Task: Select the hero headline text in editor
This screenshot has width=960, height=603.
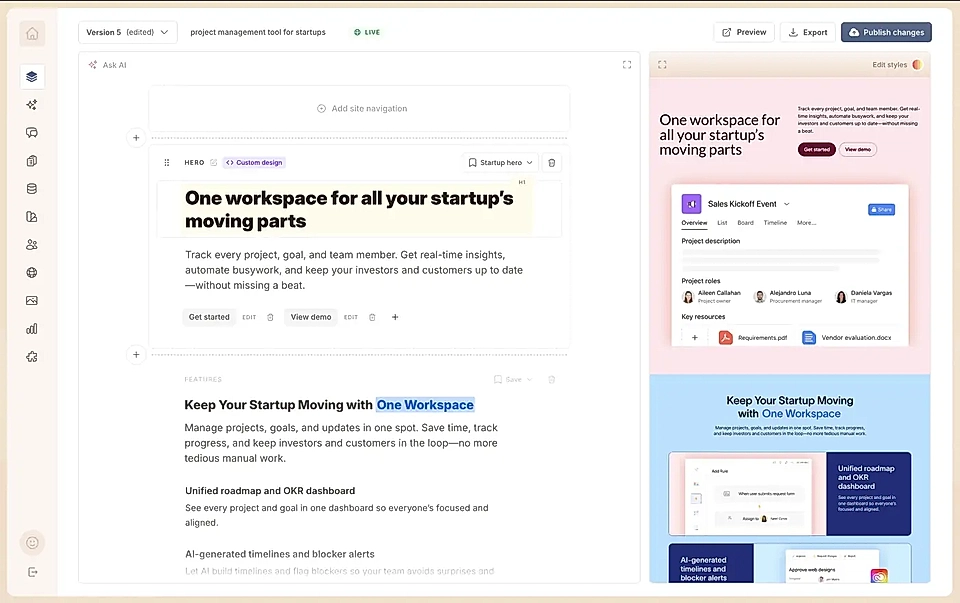Action: pos(349,209)
